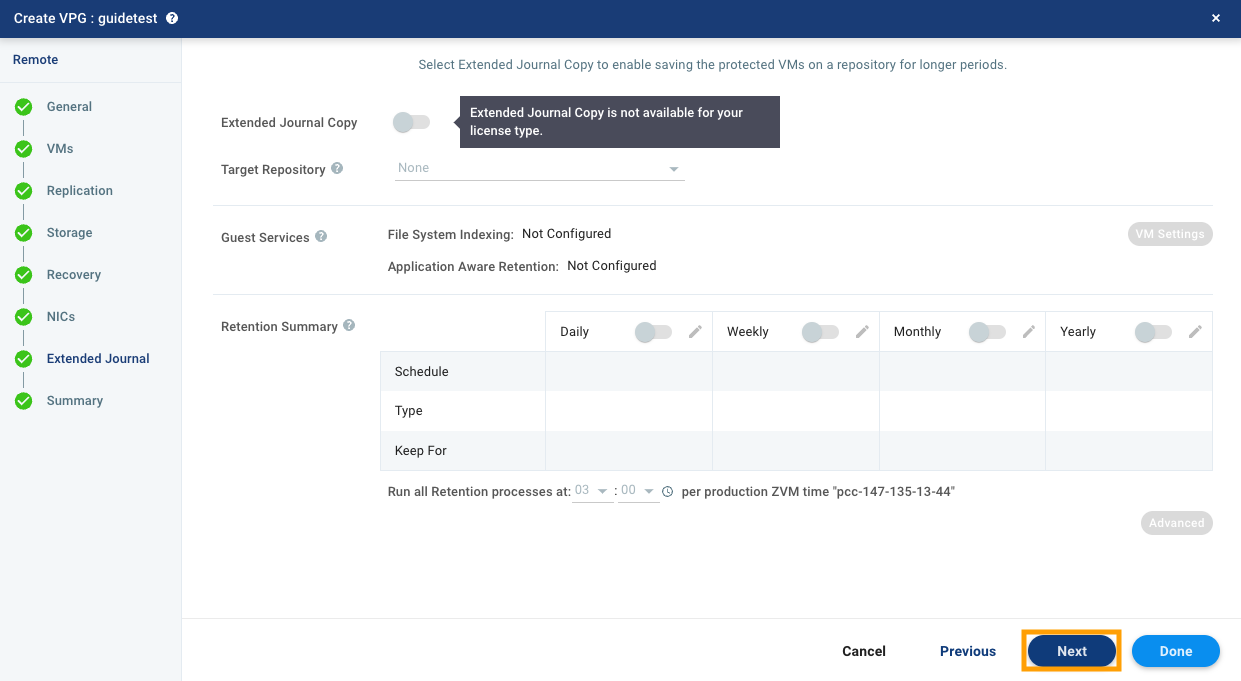Open the retention hour dropdown showing 03

pos(592,491)
